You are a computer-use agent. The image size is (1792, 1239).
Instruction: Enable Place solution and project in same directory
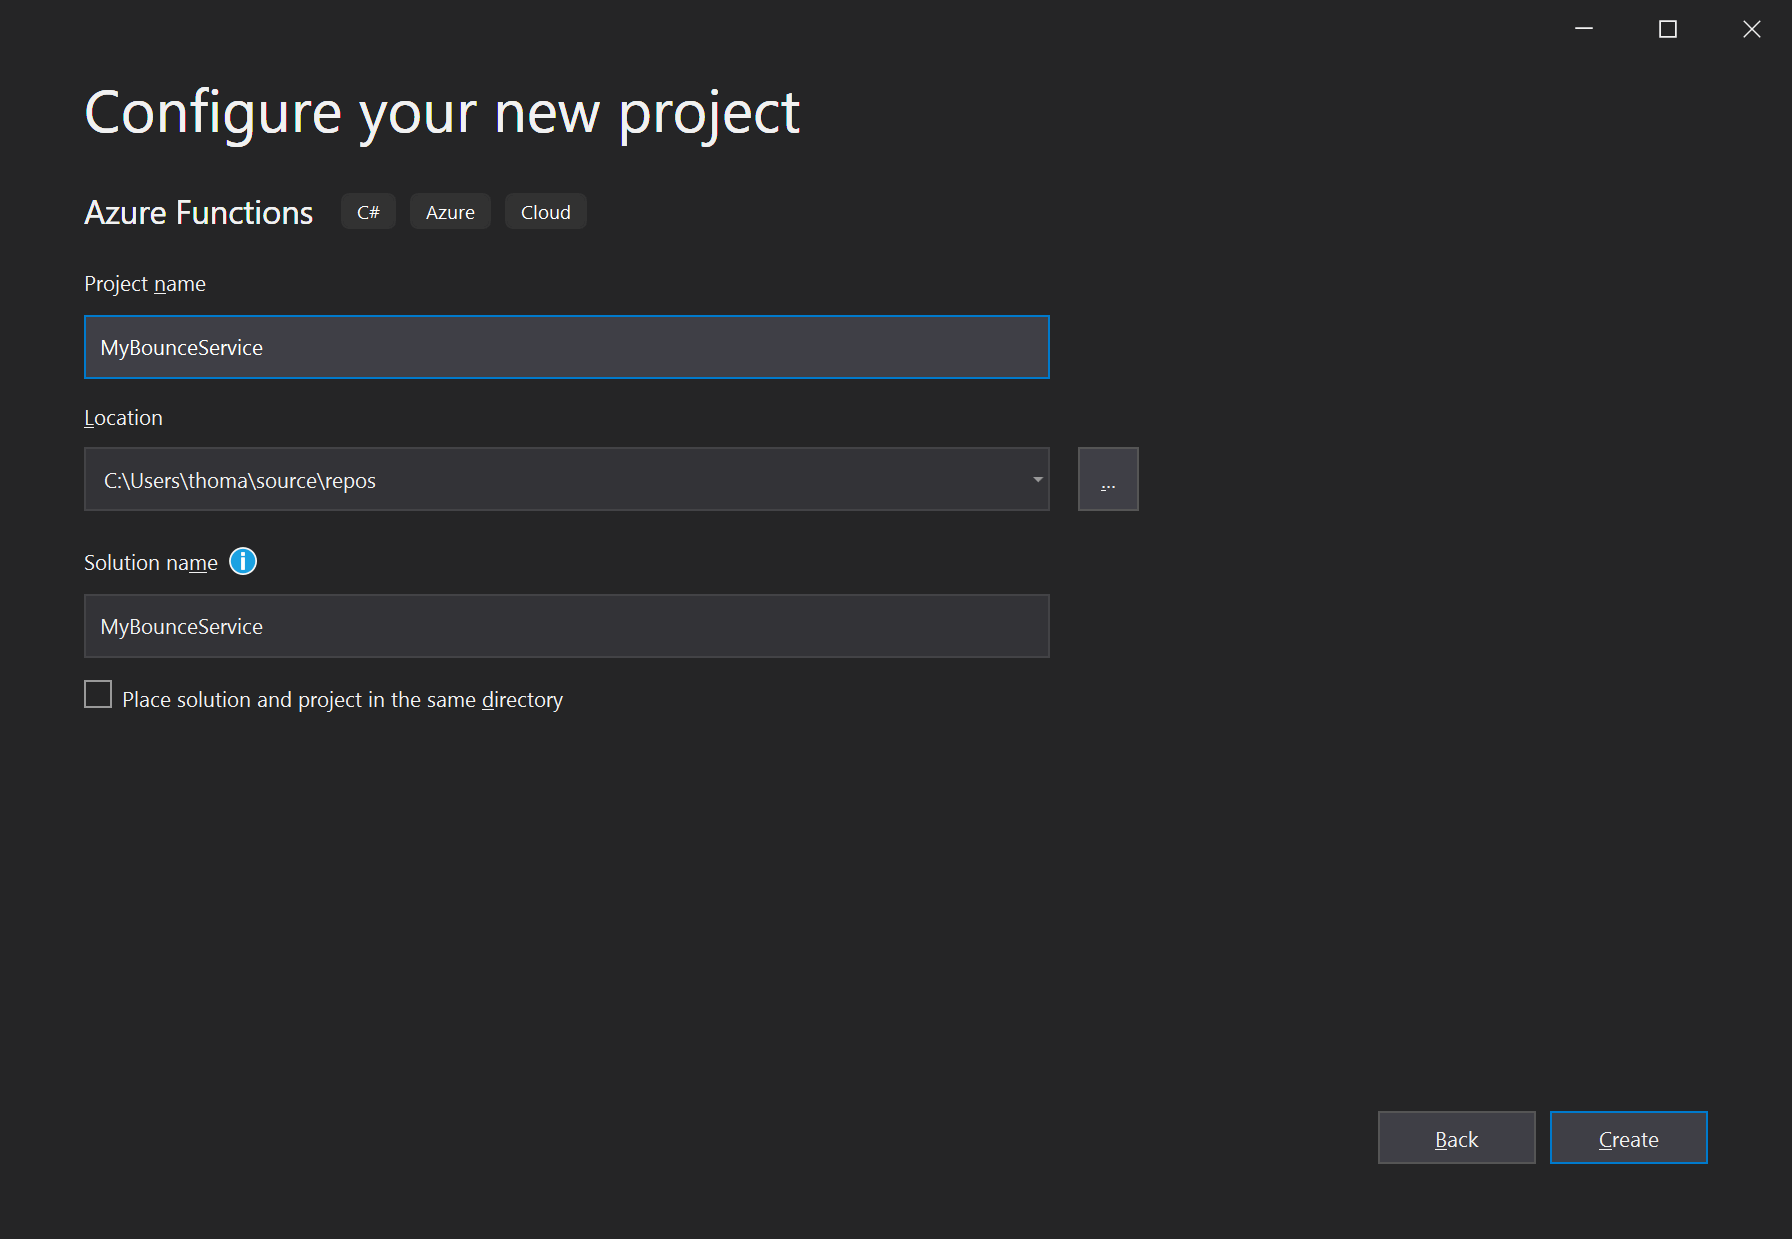point(97,693)
